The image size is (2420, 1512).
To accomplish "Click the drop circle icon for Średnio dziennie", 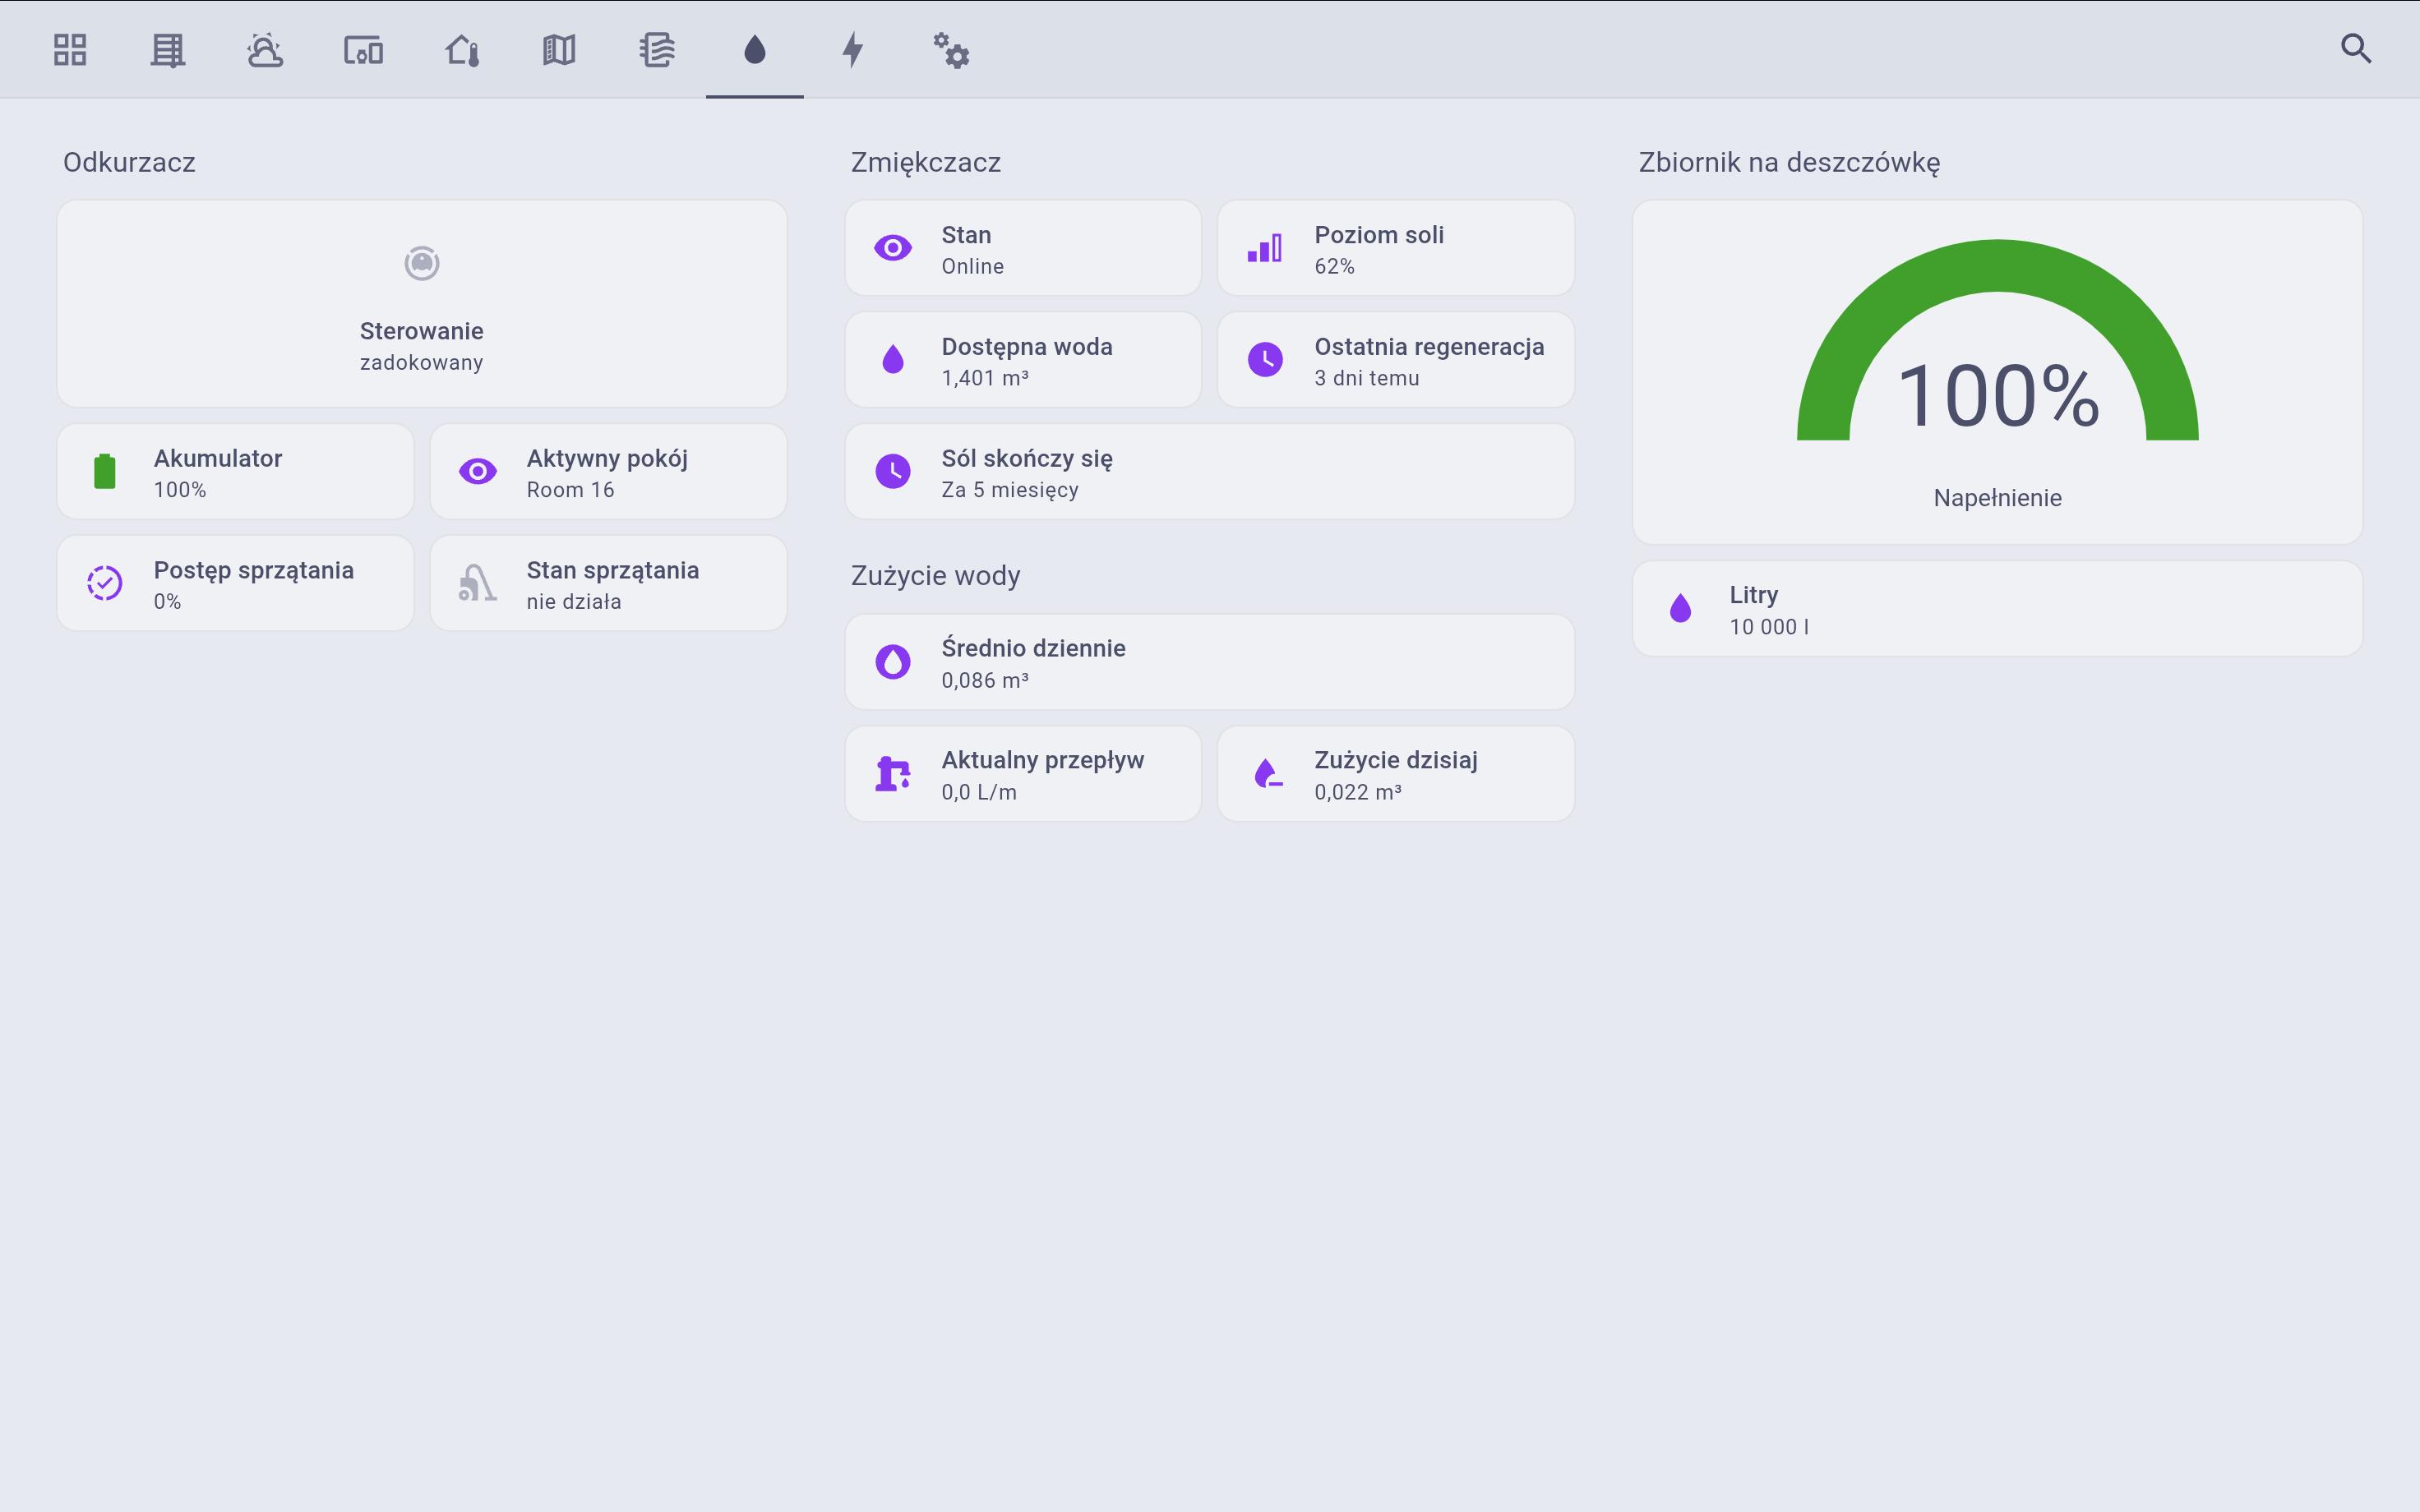I will 893,662.
